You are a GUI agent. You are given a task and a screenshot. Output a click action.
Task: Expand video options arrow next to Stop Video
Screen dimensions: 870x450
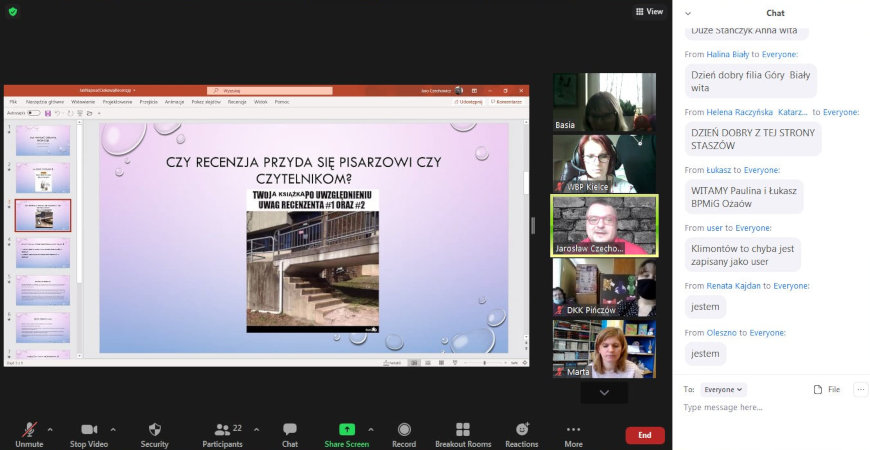(113, 429)
